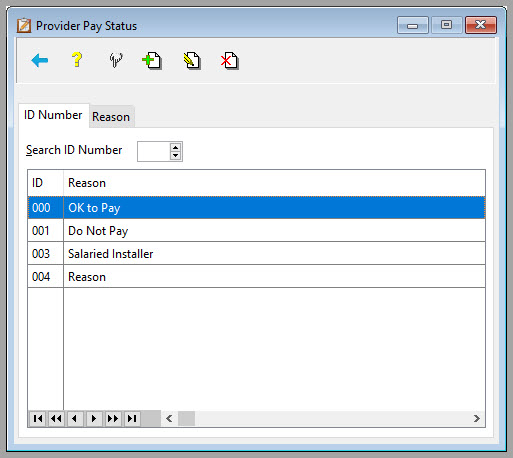Add a new record with green plus icon
This screenshot has width=513, height=458.
152,61
